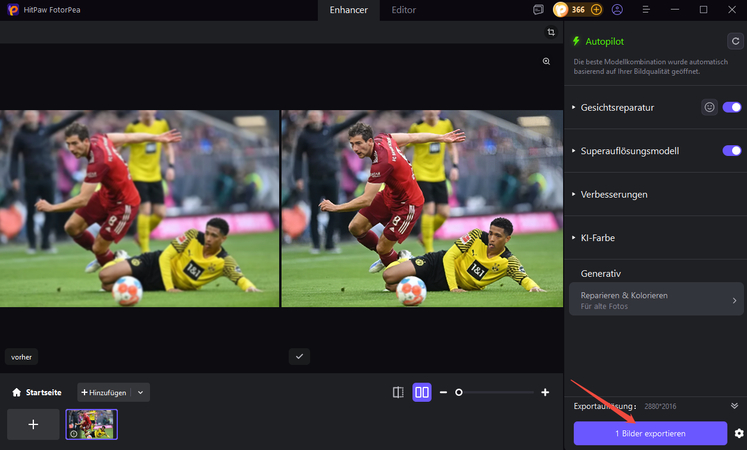The width and height of the screenshot is (747, 450).
Task: Click the zoom magnifier icon
Action: pos(546,61)
